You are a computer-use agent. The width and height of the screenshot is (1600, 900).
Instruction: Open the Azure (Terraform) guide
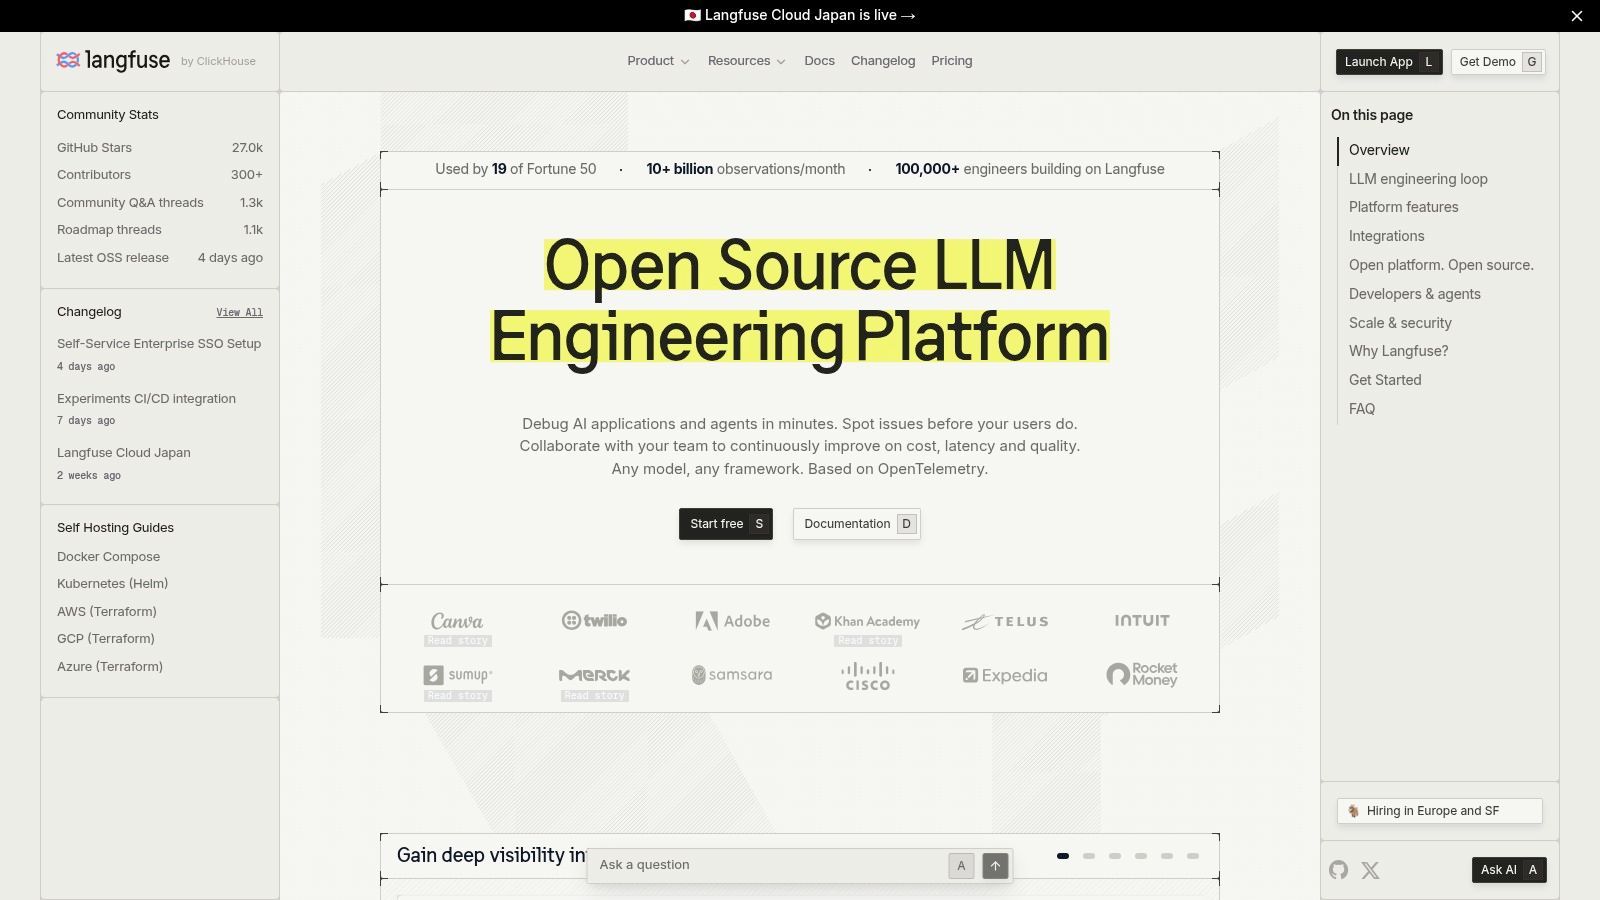pyautogui.click(x=110, y=667)
